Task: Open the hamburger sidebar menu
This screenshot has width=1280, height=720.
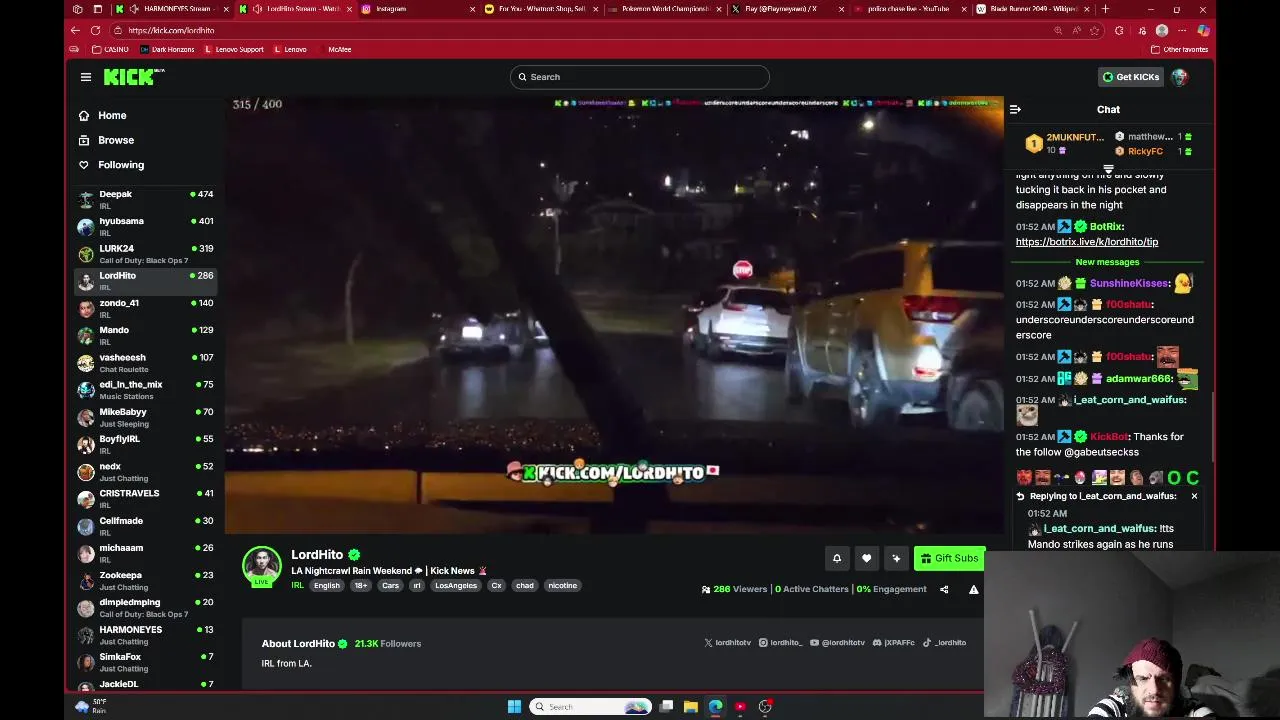Action: [x=86, y=77]
